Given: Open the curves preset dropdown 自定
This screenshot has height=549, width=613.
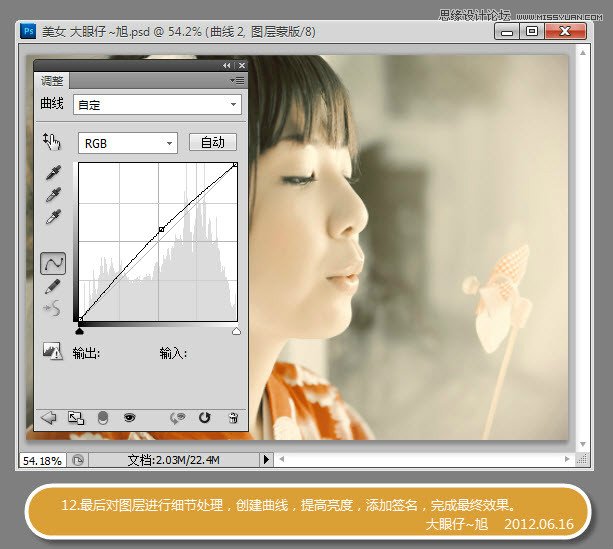Looking at the screenshot, I should click(x=157, y=105).
